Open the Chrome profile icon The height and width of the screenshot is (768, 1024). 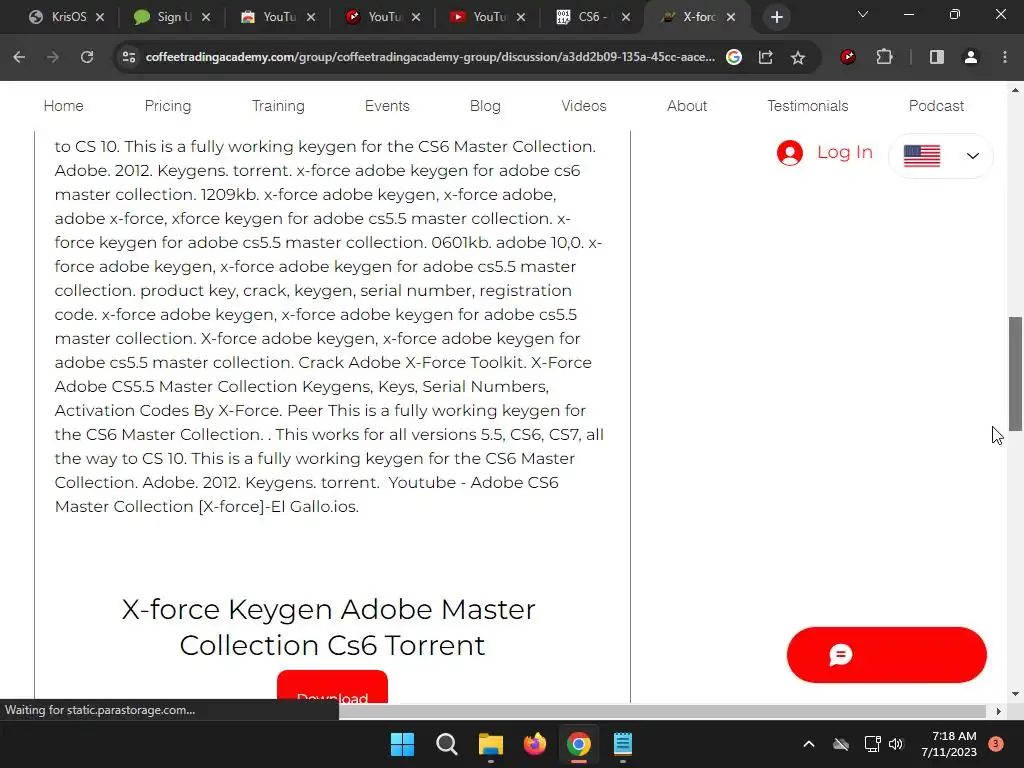[x=971, y=57]
